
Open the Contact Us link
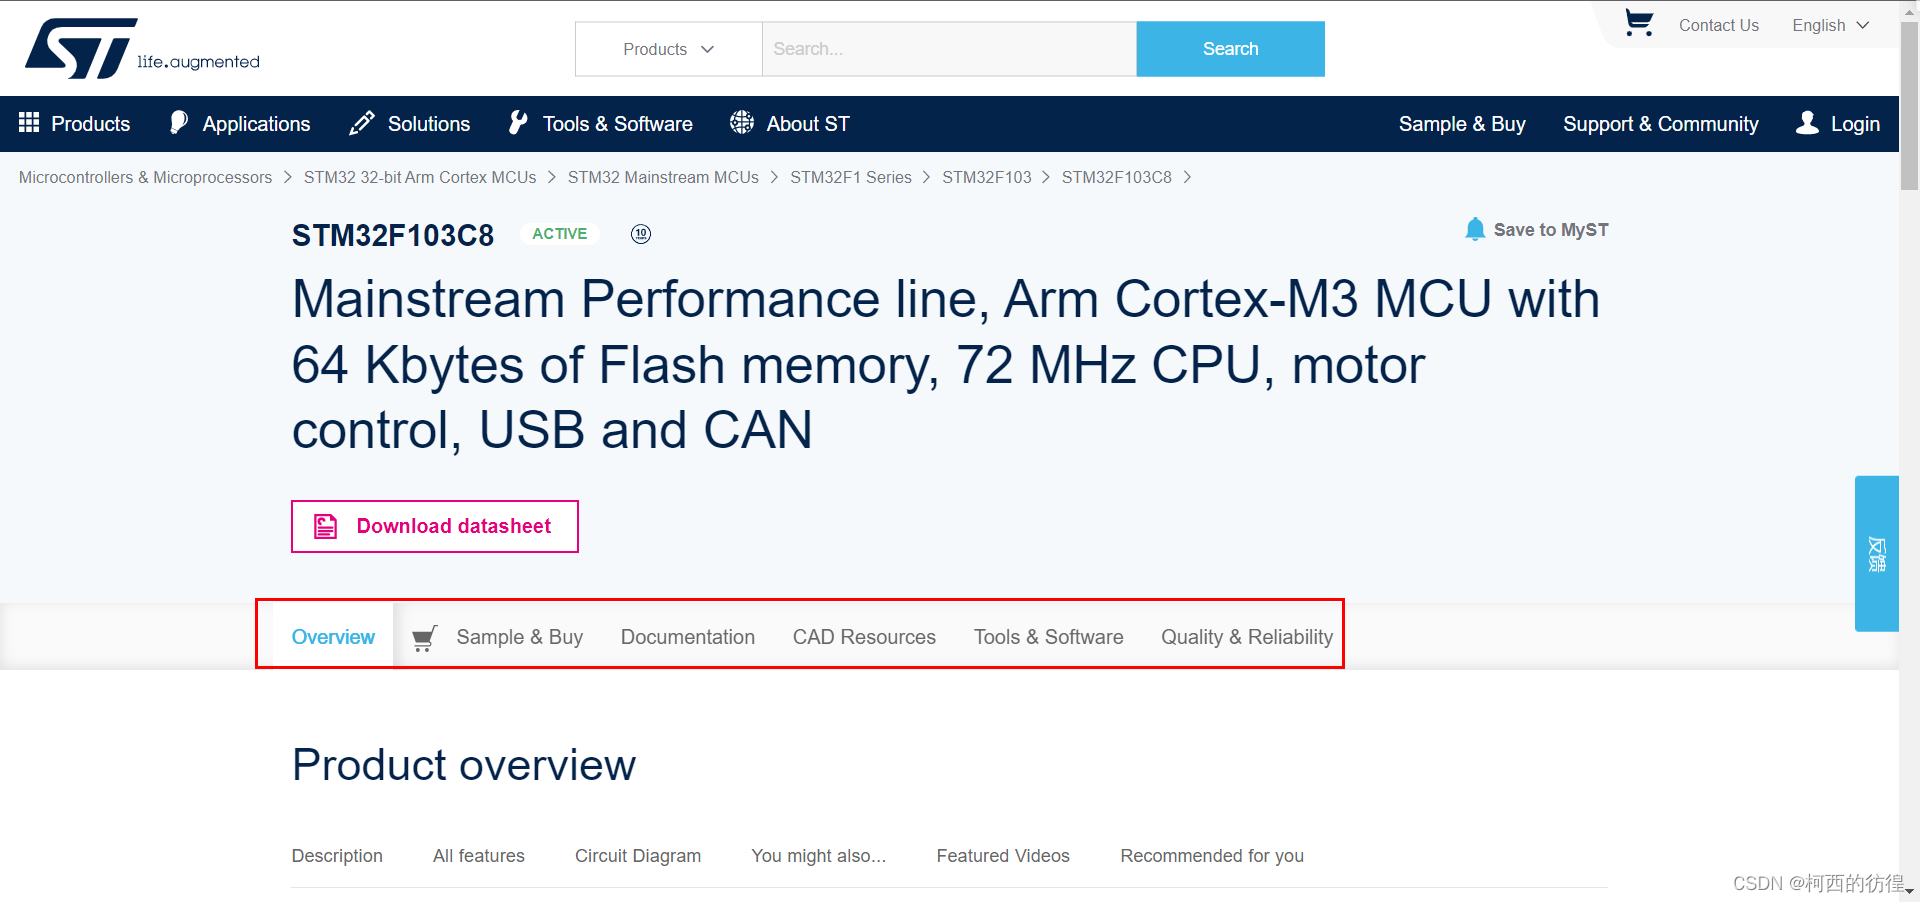click(x=1718, y=25)
